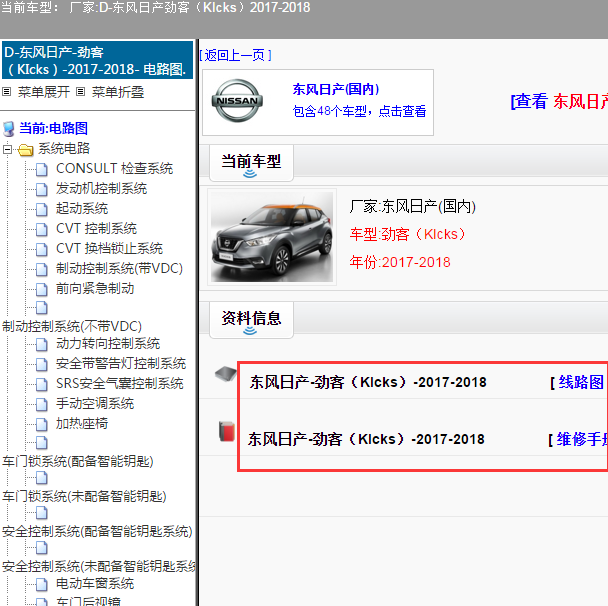Click page icon next to 动力转向控制系统
The height and width of the screenshot is (606, 608).
click(41, 344)
